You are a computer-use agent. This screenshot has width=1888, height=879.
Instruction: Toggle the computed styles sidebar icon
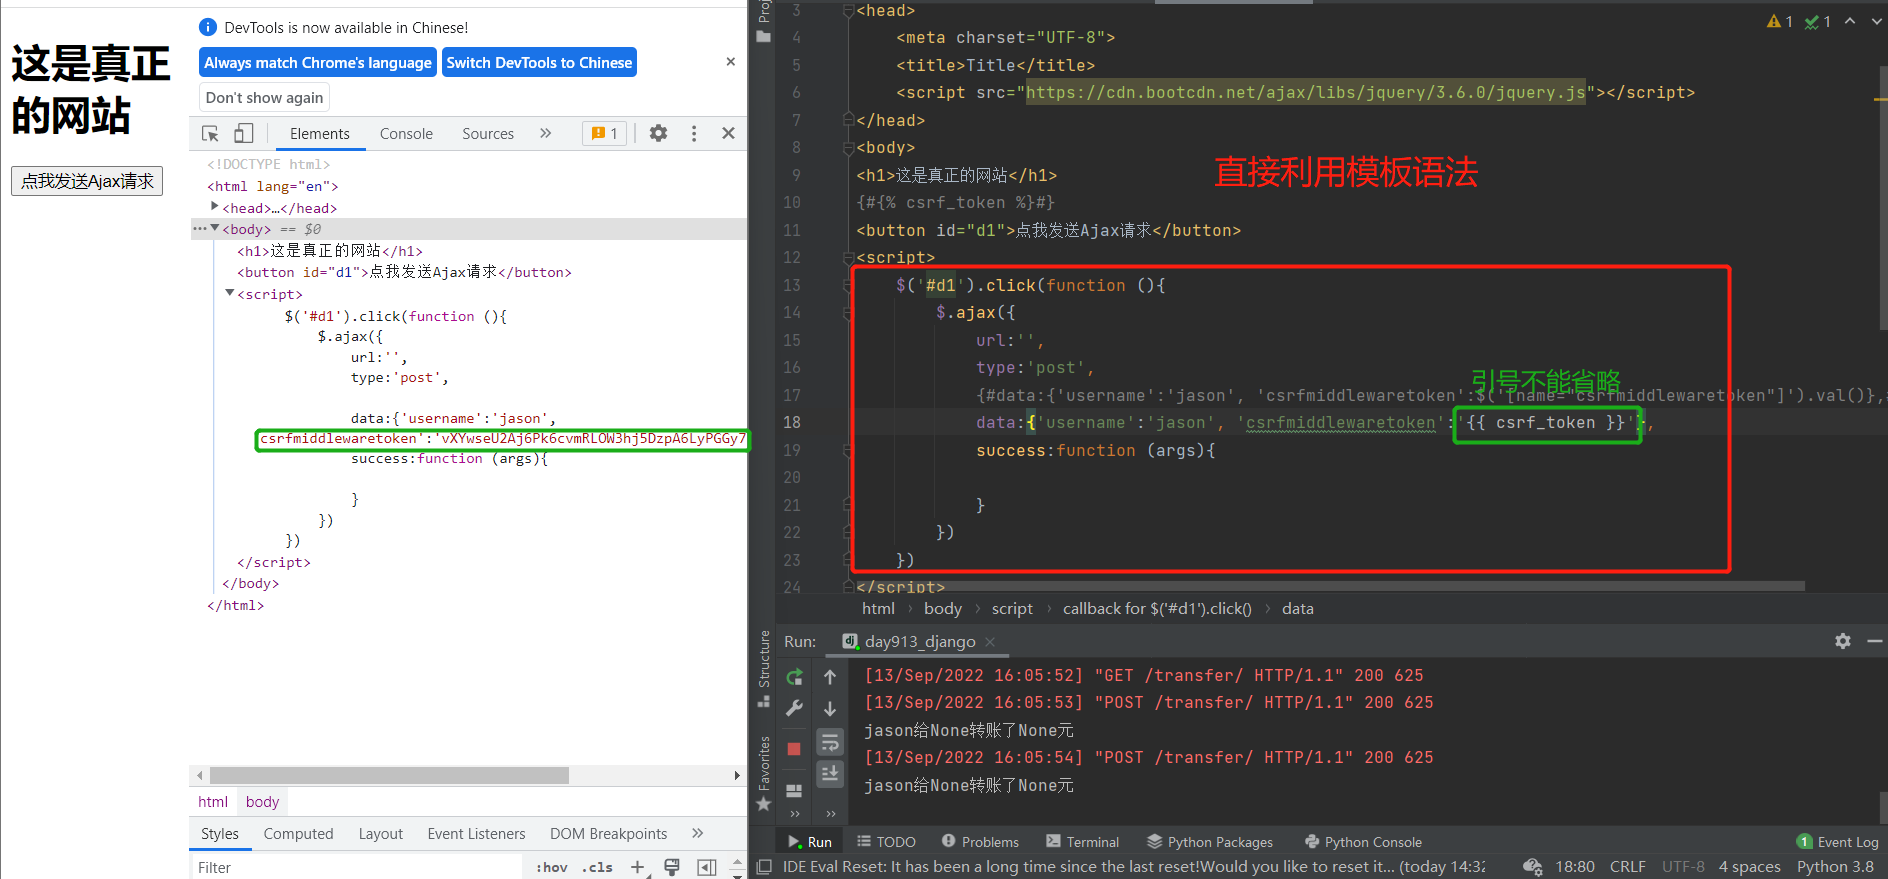tap(707, 867)
